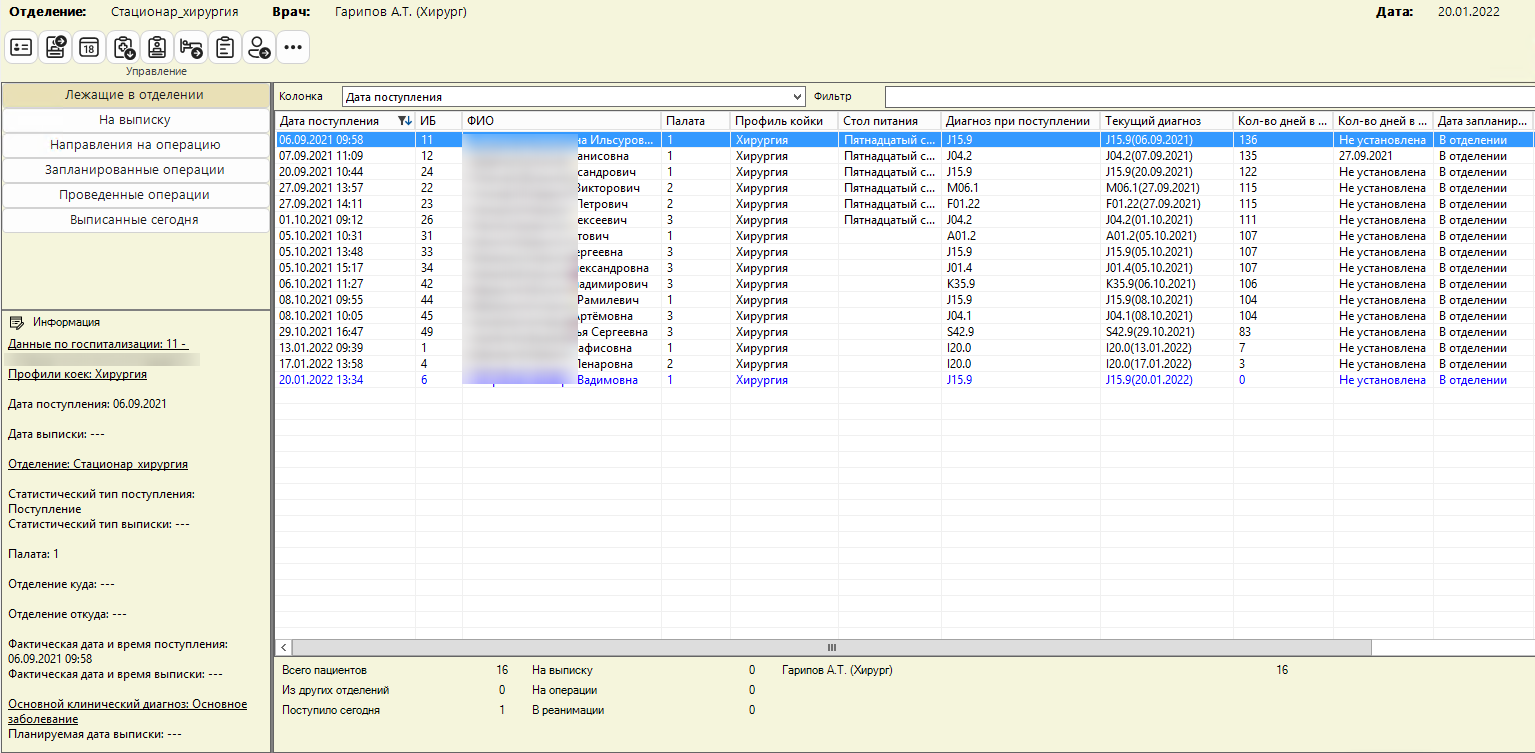Sort by Профиль койки column header
Image resolution: width=1535 pixels, height=753 pixels.
coord(784,121)
